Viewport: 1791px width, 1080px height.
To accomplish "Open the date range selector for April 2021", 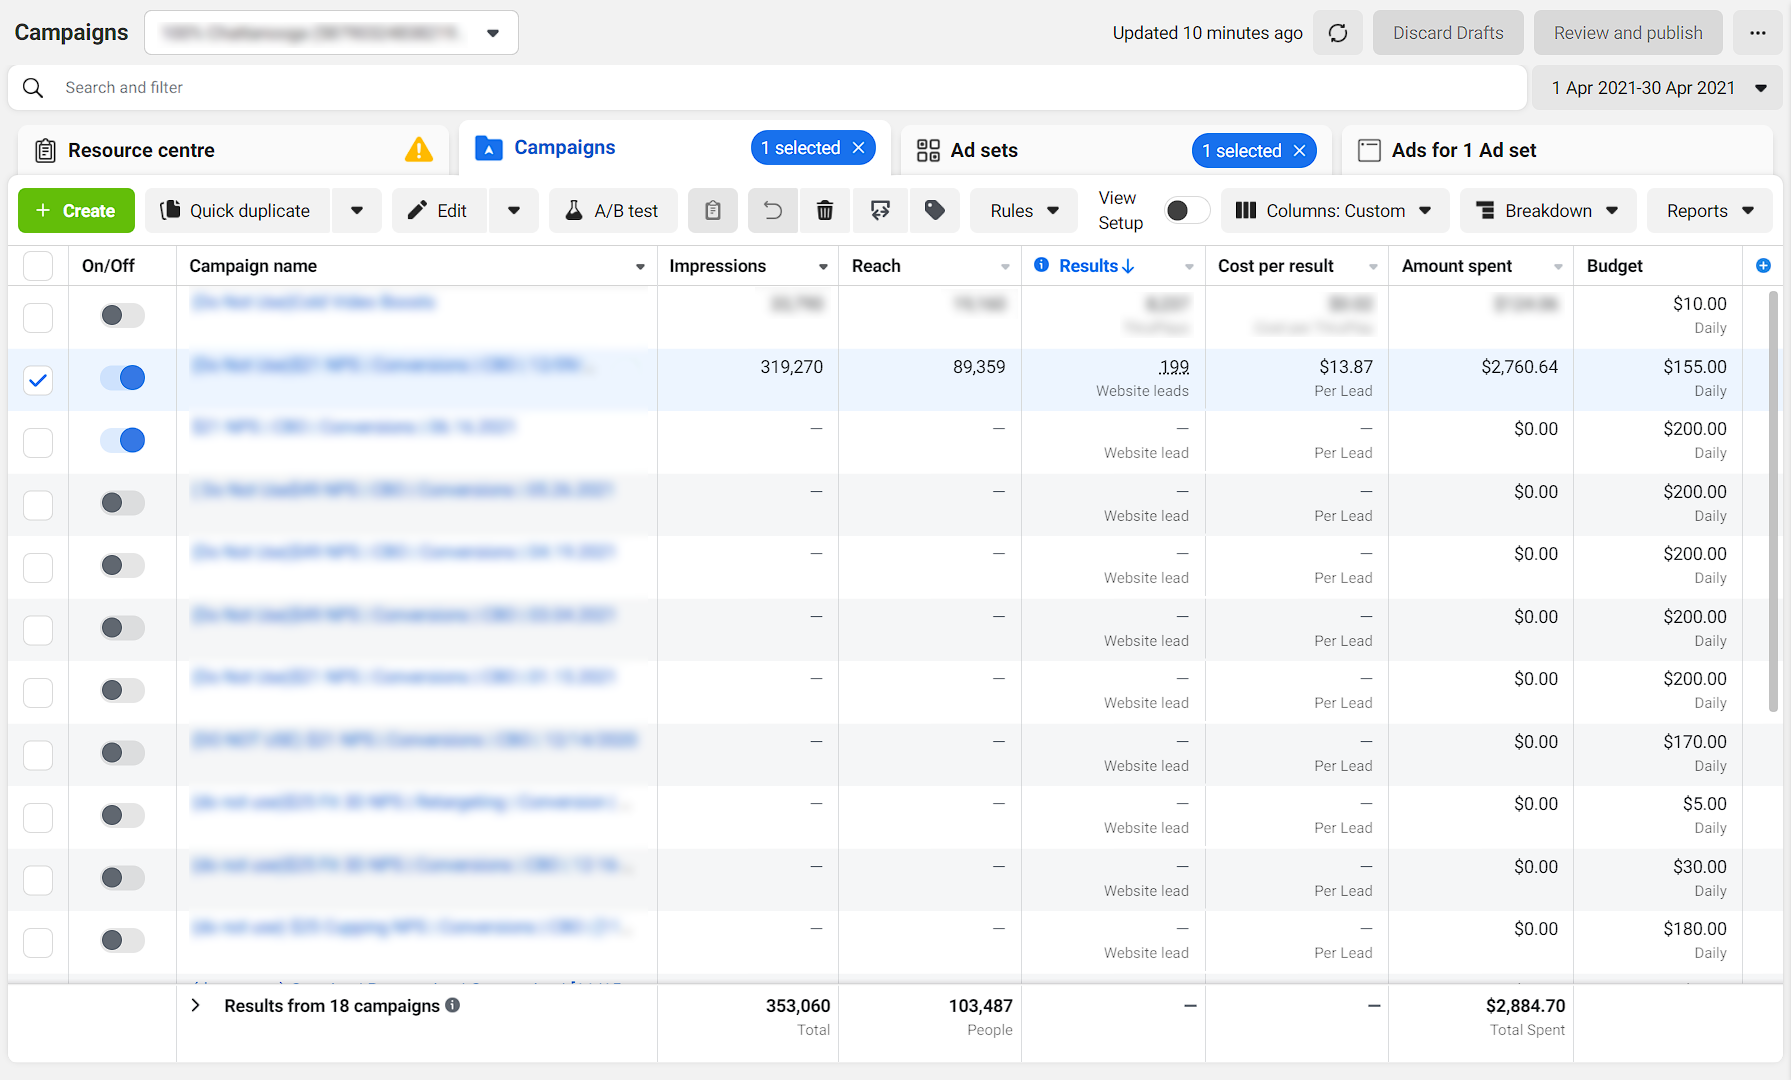I will 1655,87.
